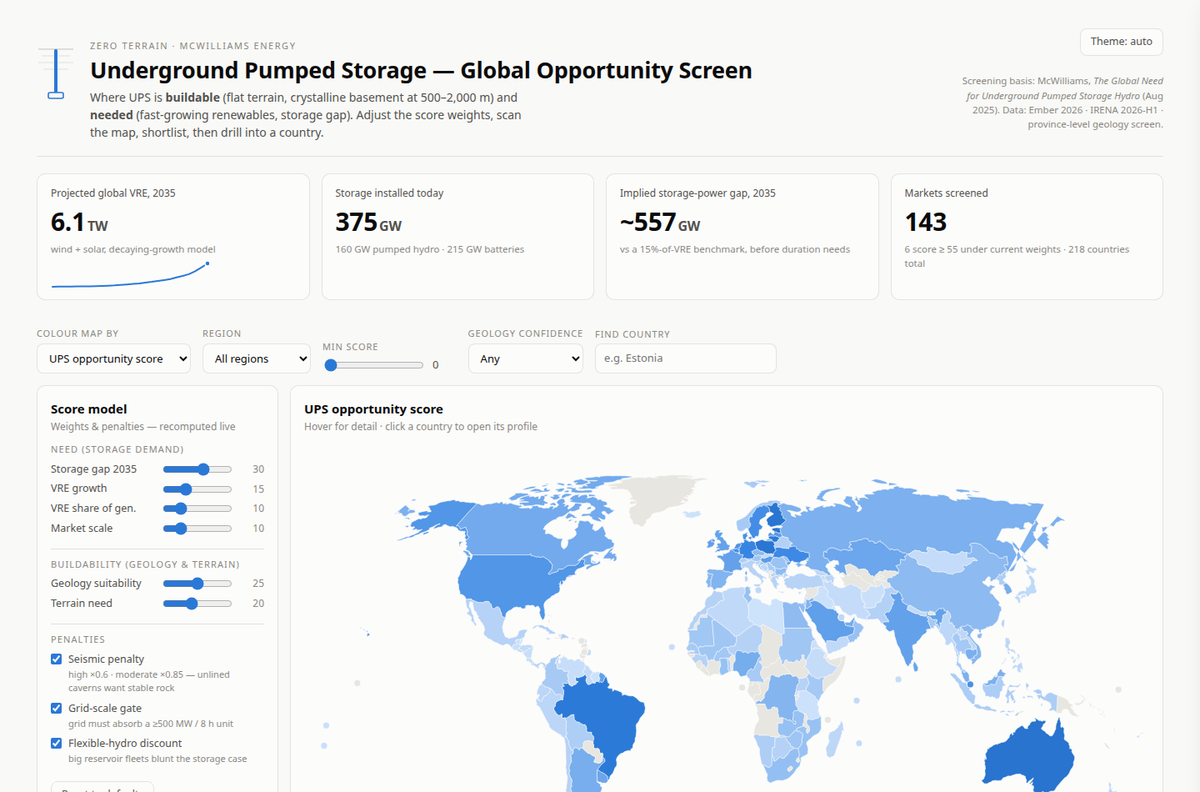Viewport: 1200px width, 792px height.
Task: Adjust the Terrain need slider
Action: coord(197,603)
